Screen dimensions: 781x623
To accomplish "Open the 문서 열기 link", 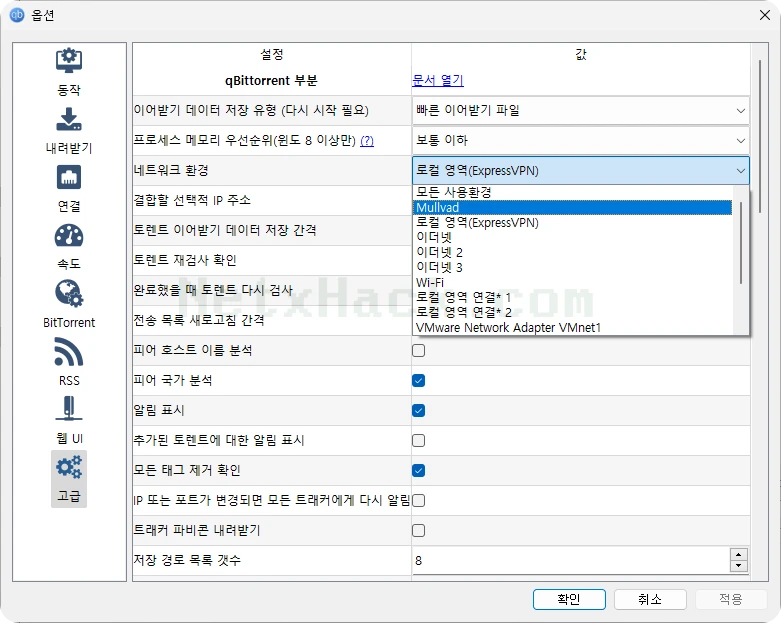I will (438, 80).
